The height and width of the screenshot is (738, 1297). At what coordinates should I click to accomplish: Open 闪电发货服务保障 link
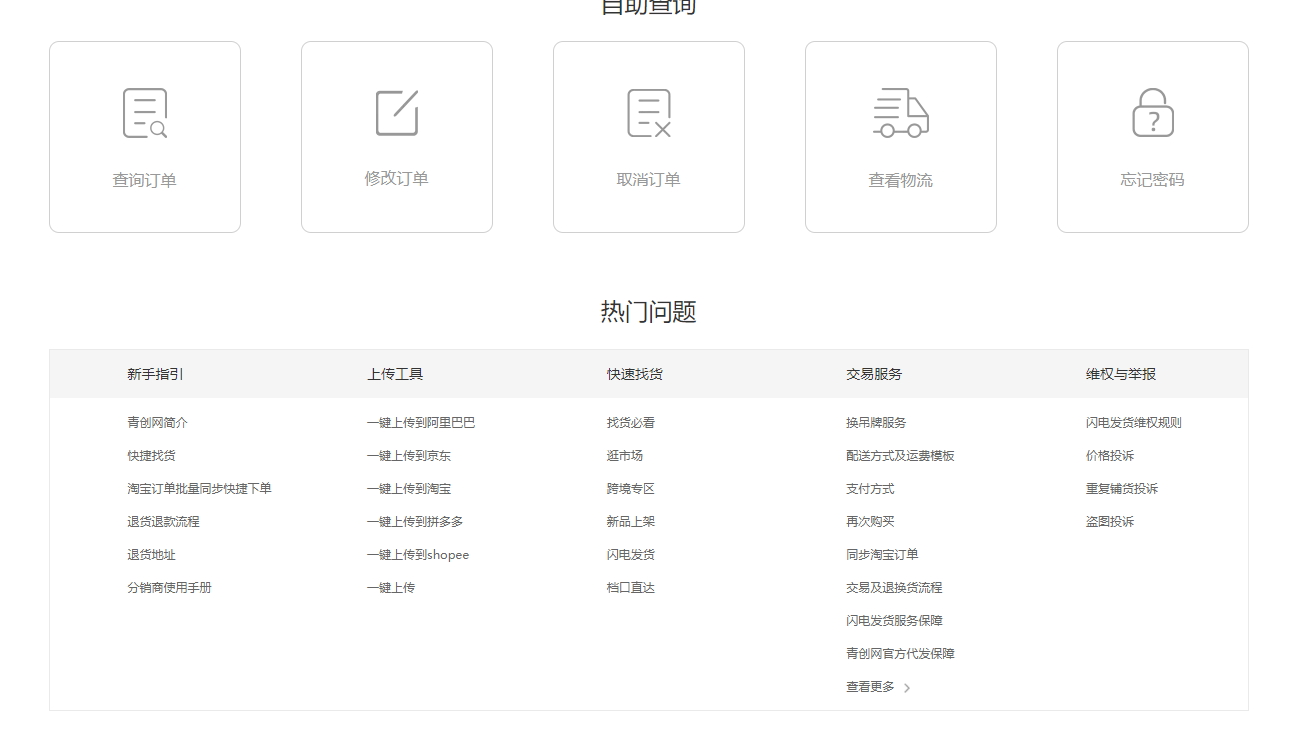894,621
